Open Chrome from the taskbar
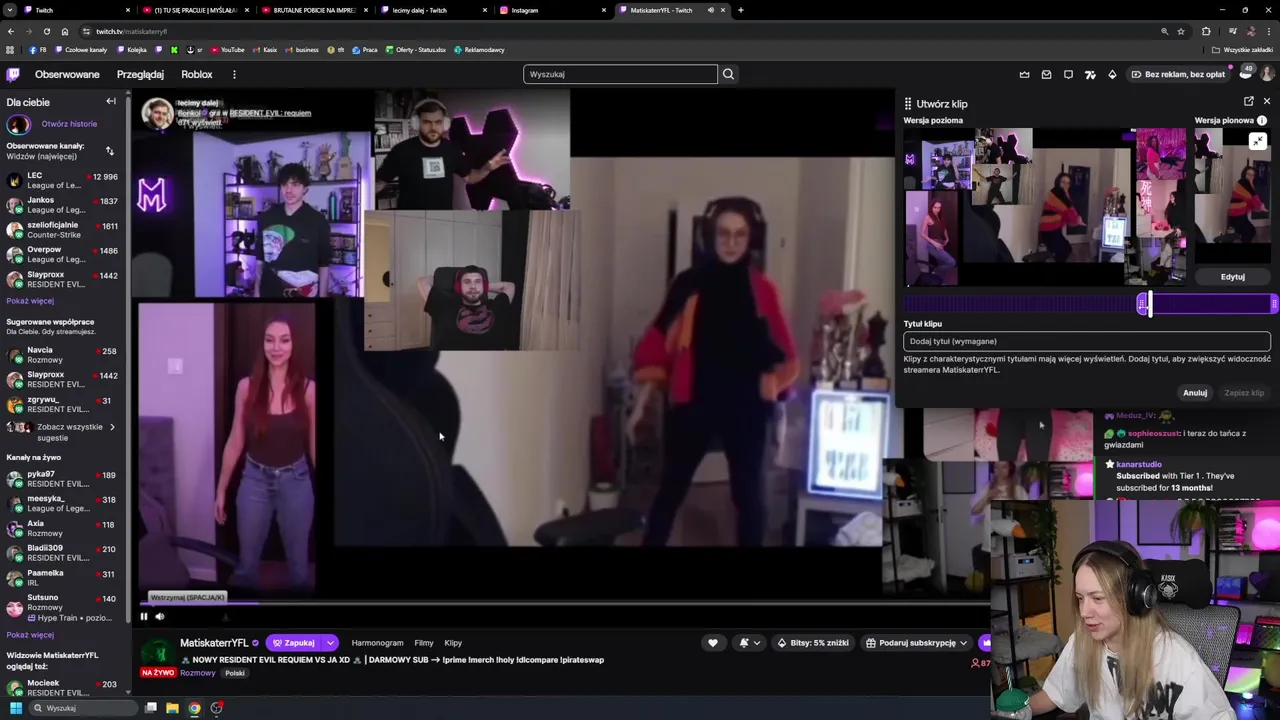 tap(194, 708)
